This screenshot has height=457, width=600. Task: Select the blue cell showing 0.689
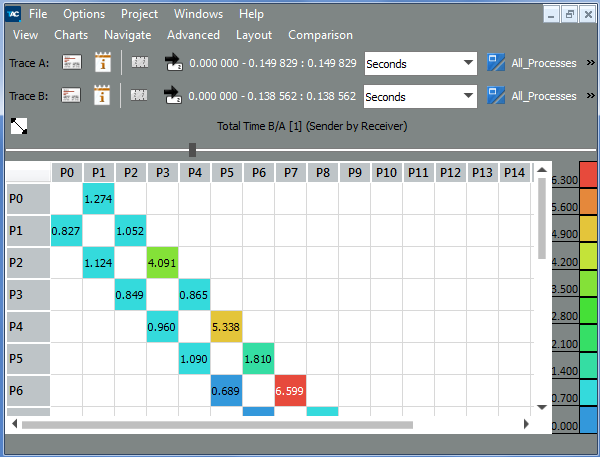point(226,390)
